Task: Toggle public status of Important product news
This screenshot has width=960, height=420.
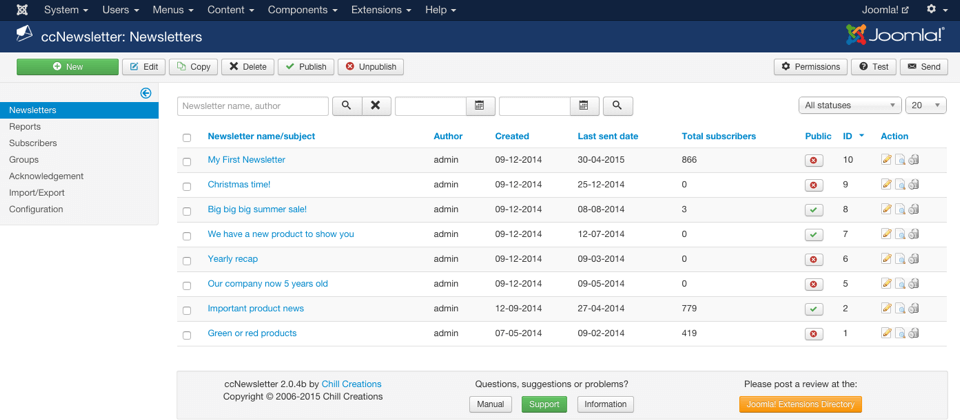Action: (814, 309)
